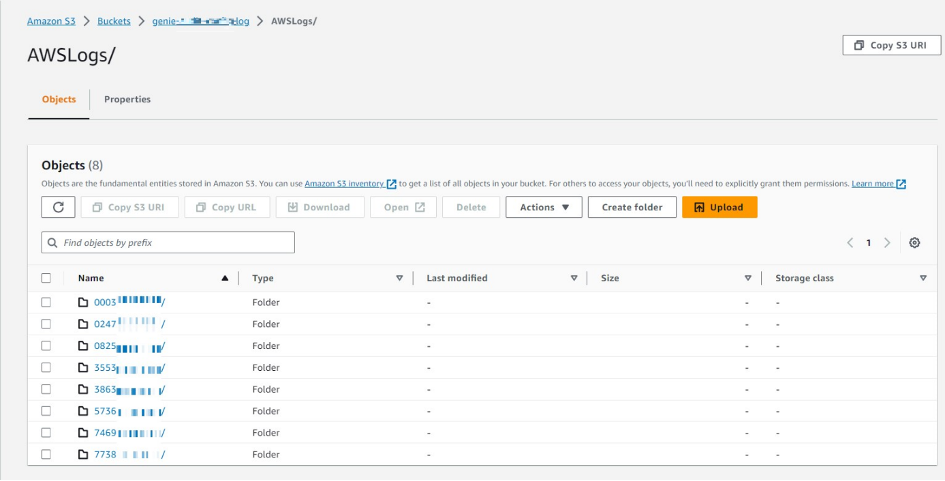
Task: Click the top-right Copy S3 URI button
Action: click(x=891, y=45)
